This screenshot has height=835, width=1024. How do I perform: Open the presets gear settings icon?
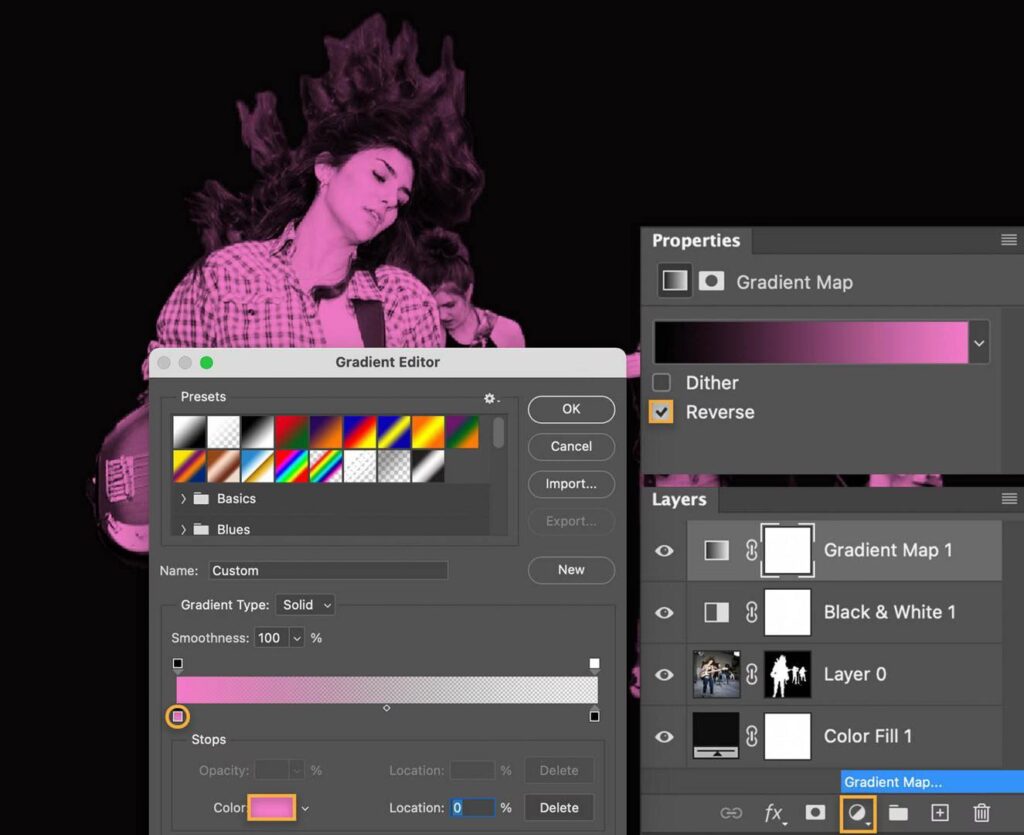pyautogui.click(x=490, y=398)
